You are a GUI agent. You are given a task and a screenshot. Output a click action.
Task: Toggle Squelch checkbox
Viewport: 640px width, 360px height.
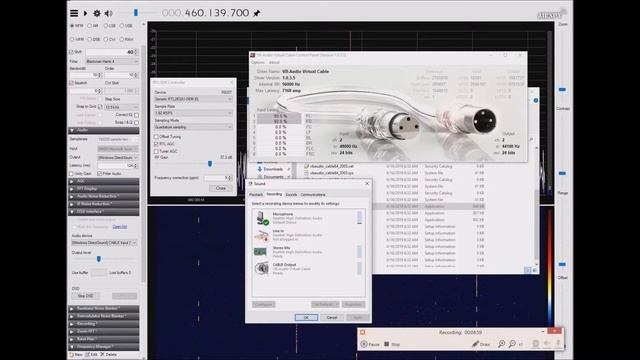click(71, 83)
